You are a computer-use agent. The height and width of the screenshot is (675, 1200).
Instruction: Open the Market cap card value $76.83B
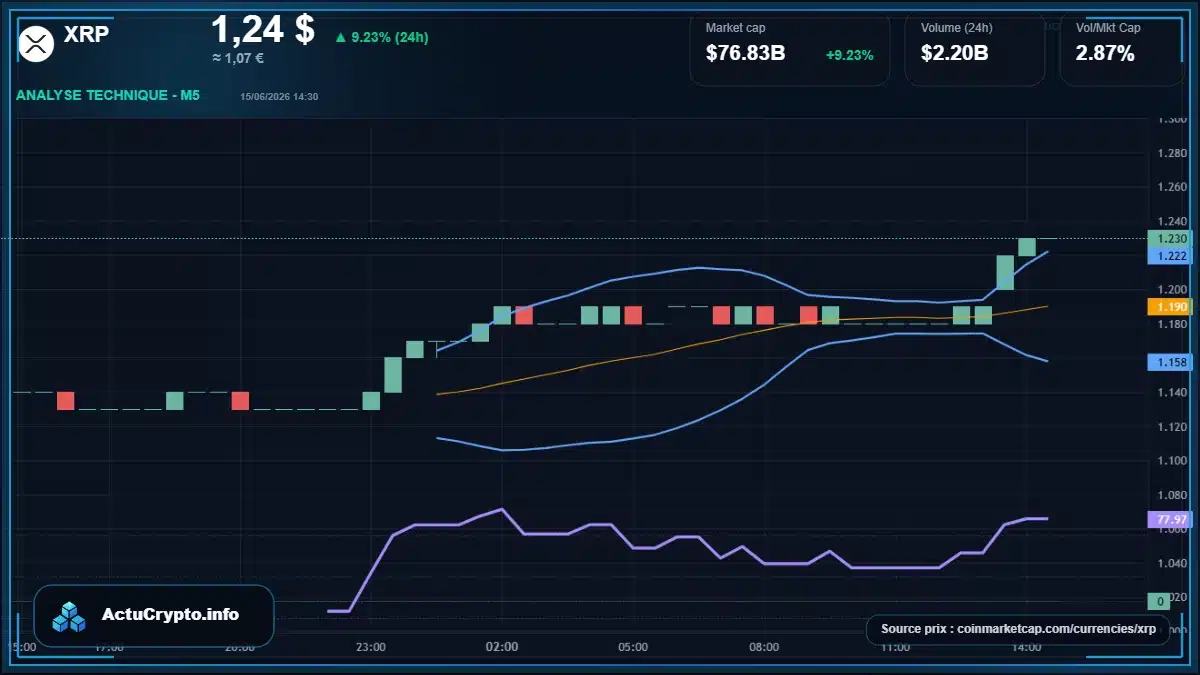745,53
